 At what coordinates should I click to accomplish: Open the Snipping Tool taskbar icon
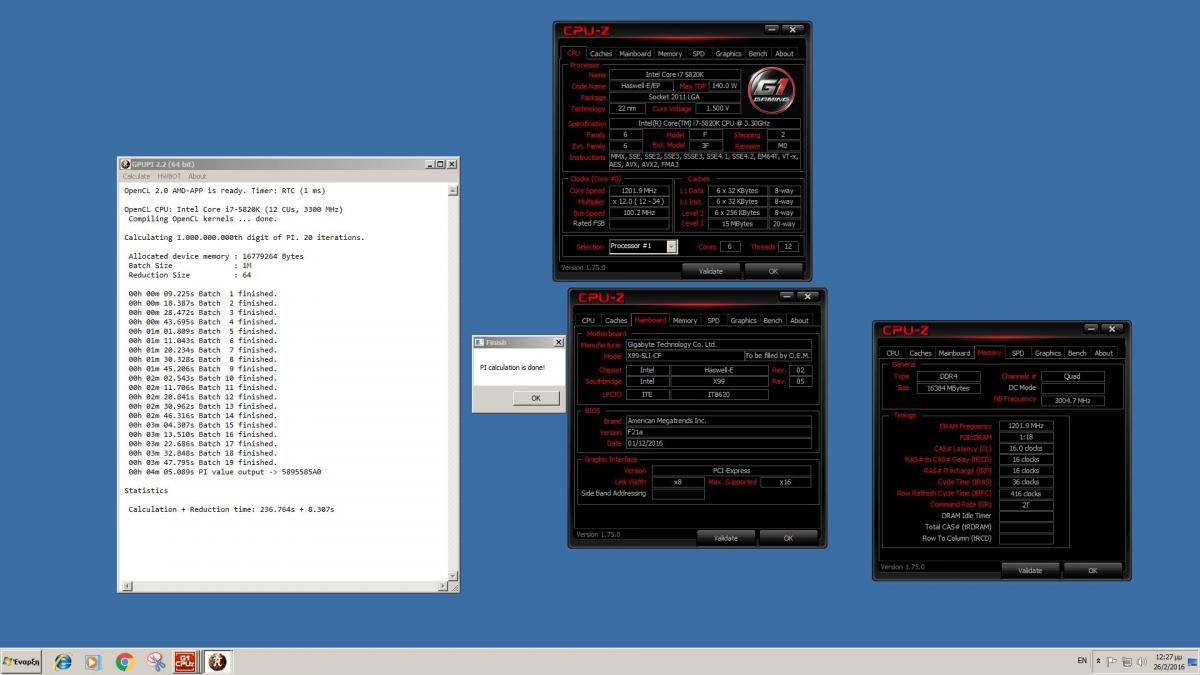coord(155,661)
